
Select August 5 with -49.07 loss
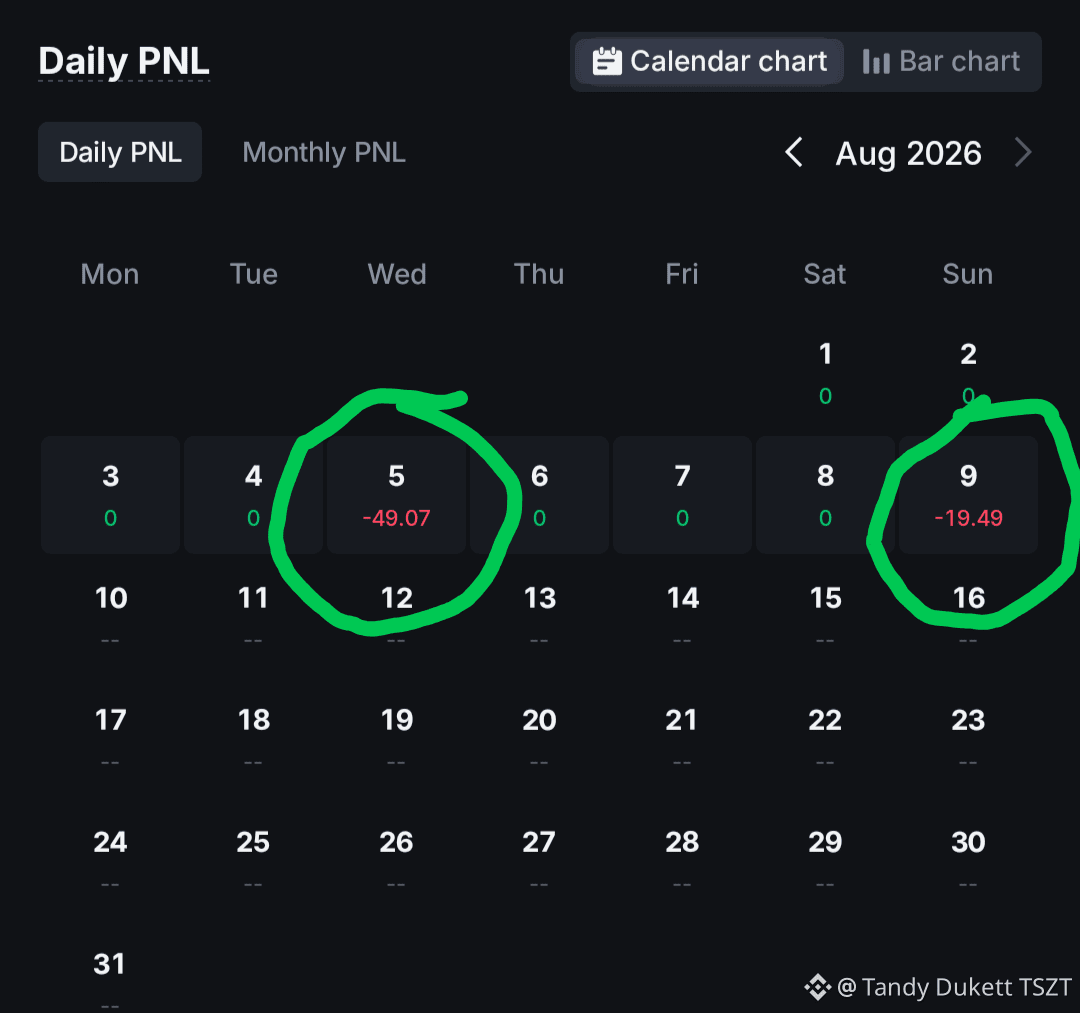397,495
